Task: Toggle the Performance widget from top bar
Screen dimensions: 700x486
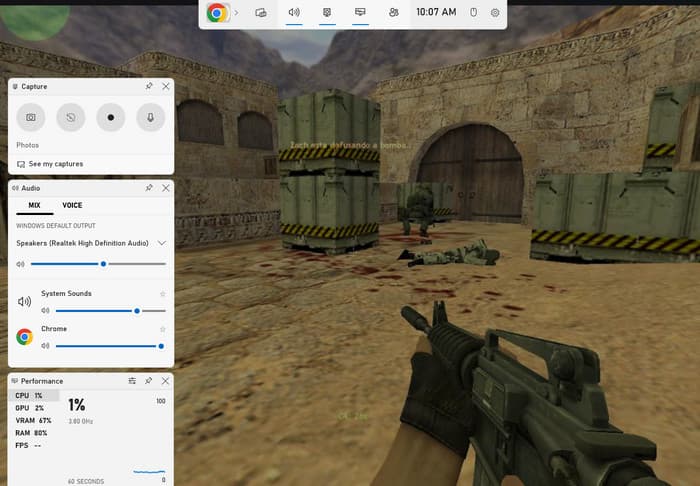Action: pyautogui.click(x=360, y=13)
